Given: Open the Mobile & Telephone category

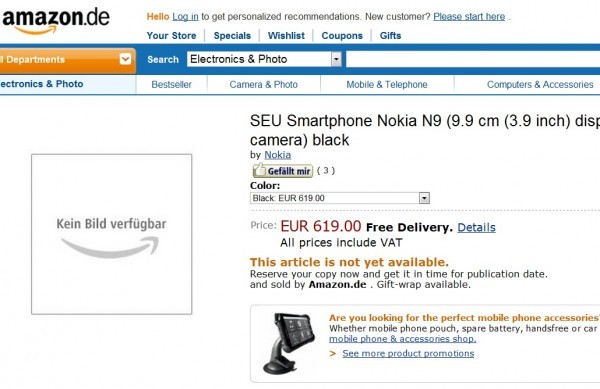Looking at the screenshot, I should coord(387,85).
